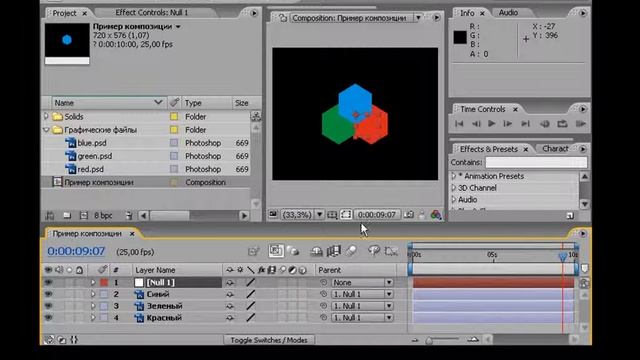Image resolution: width=640 pixels, height=360 pixels.
Task: Show channel with the RGB circles icon
Action: point(436,215)
